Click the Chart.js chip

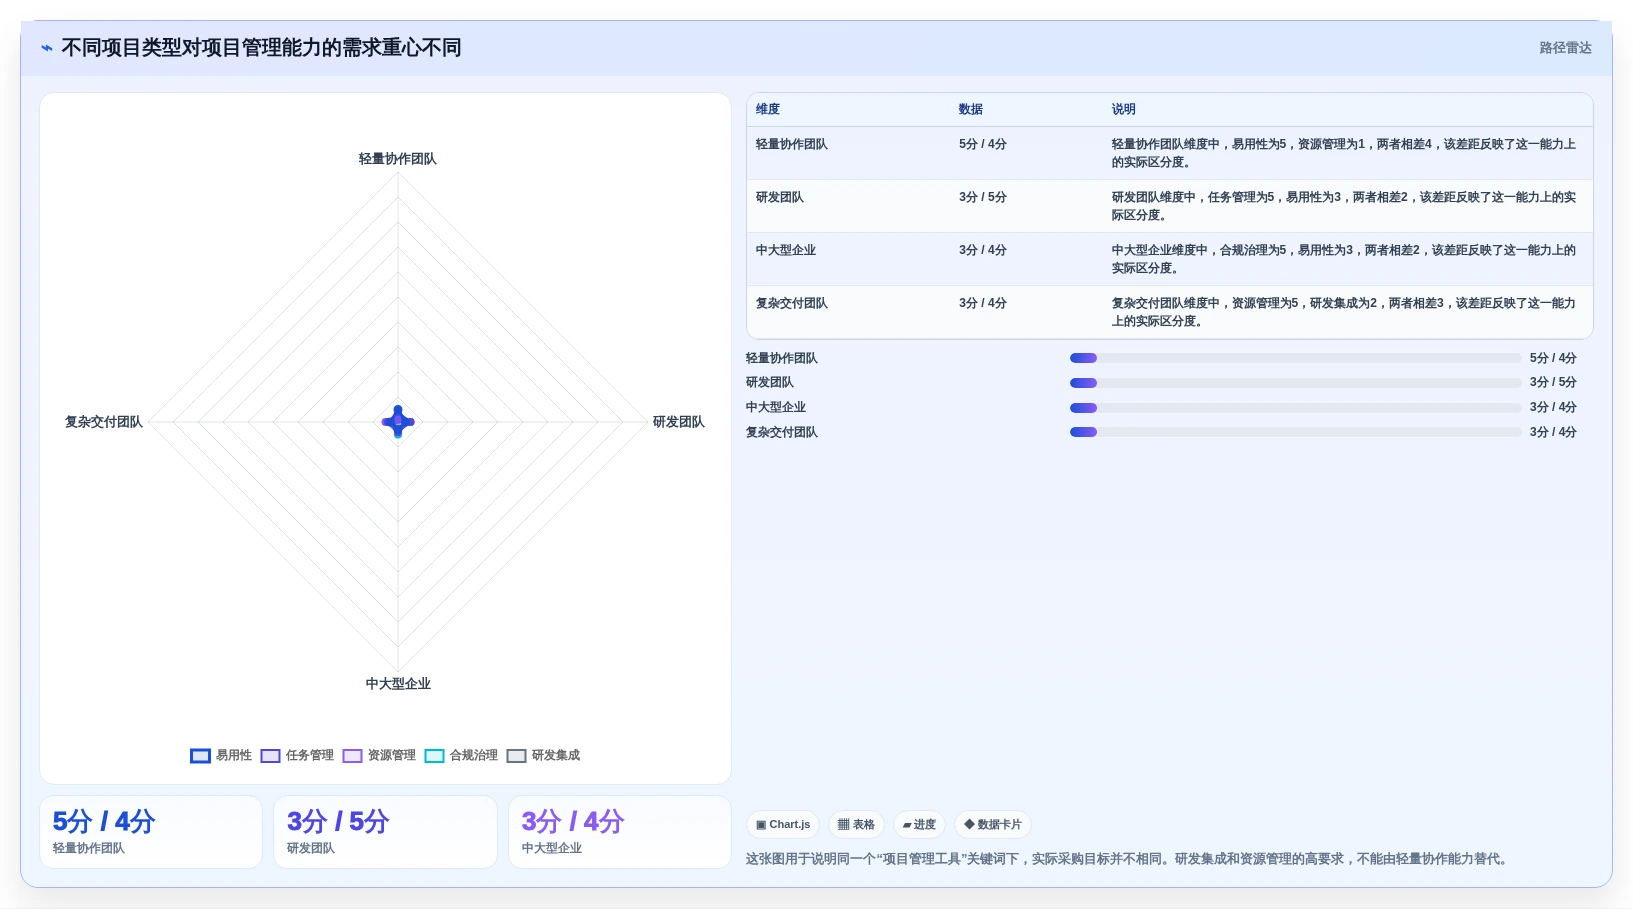click(783, 825)
